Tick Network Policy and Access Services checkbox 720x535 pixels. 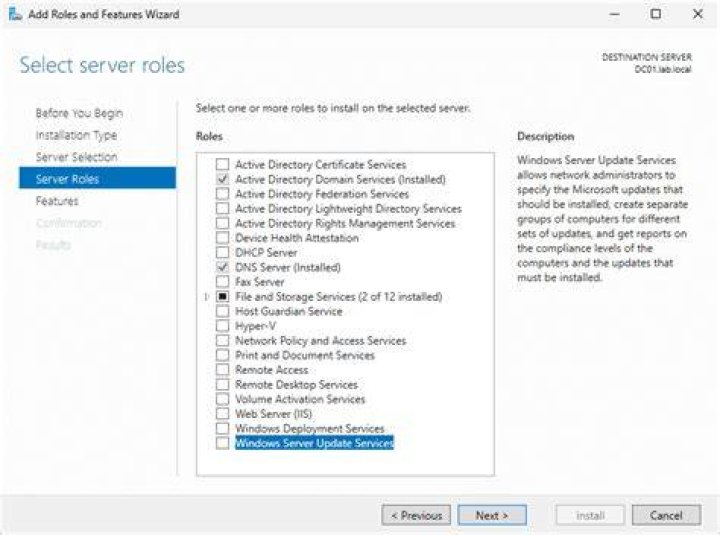[x=222, y=341]
